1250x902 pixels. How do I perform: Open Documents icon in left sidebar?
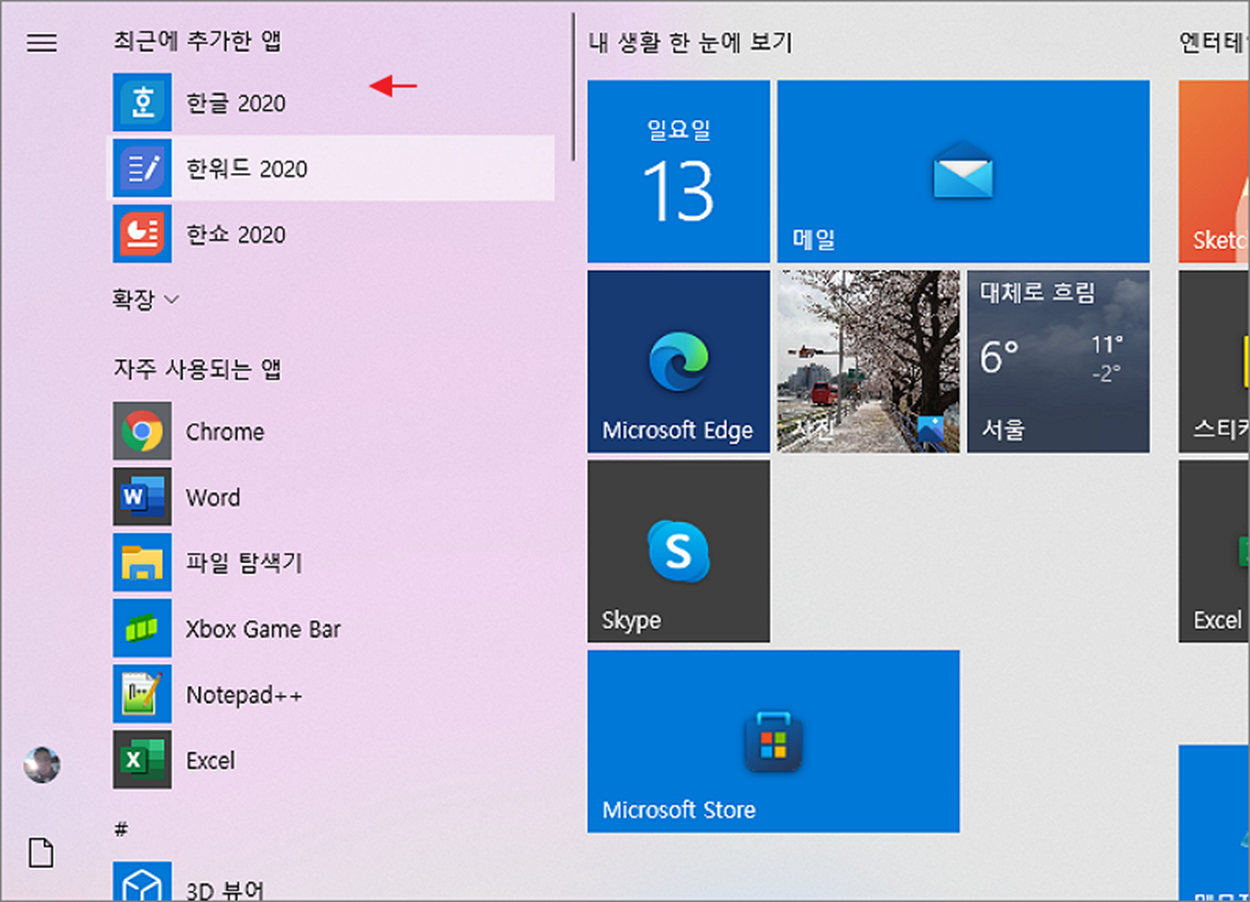(x=41, y=853)
